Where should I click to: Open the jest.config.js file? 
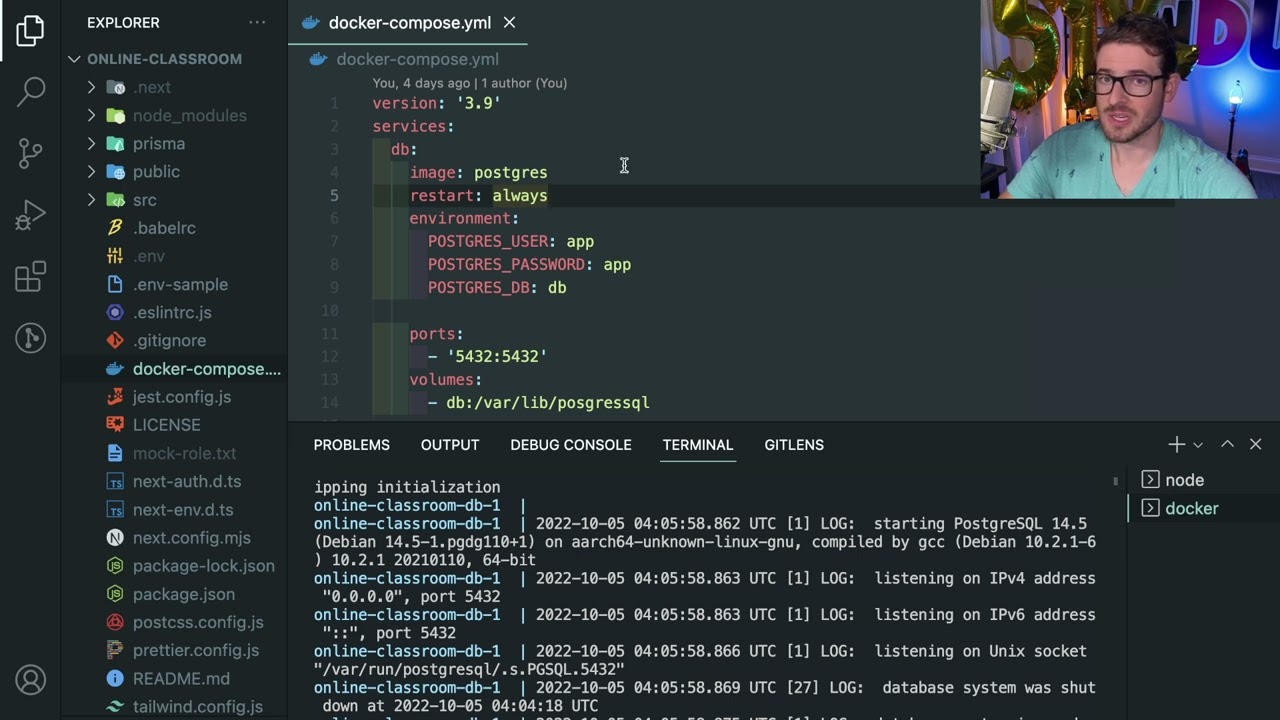tap(181, 397)
